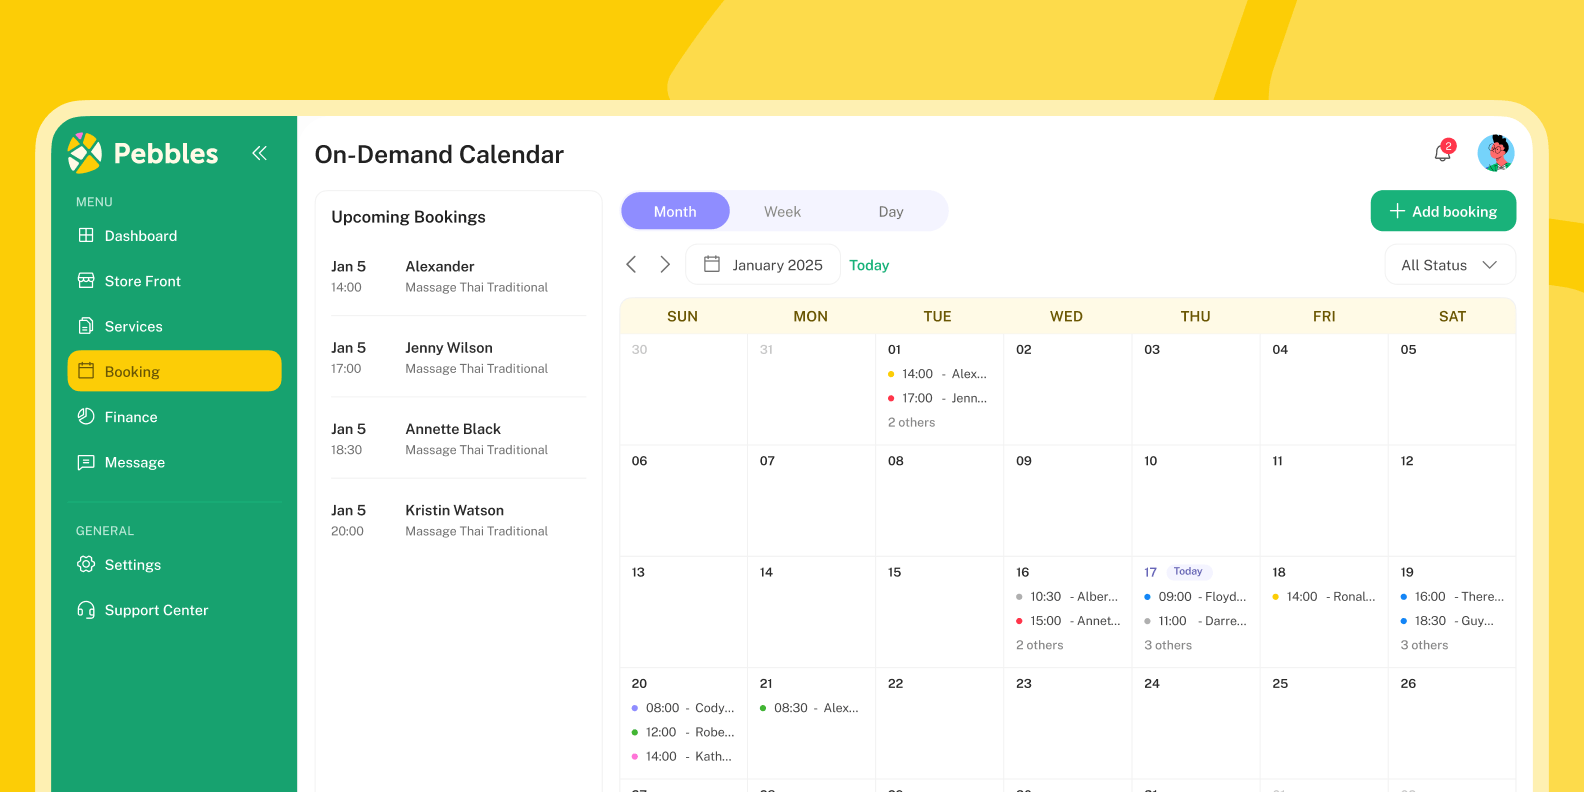
Task: Click the plus icon in Add booking
Action: [1398, 211]
